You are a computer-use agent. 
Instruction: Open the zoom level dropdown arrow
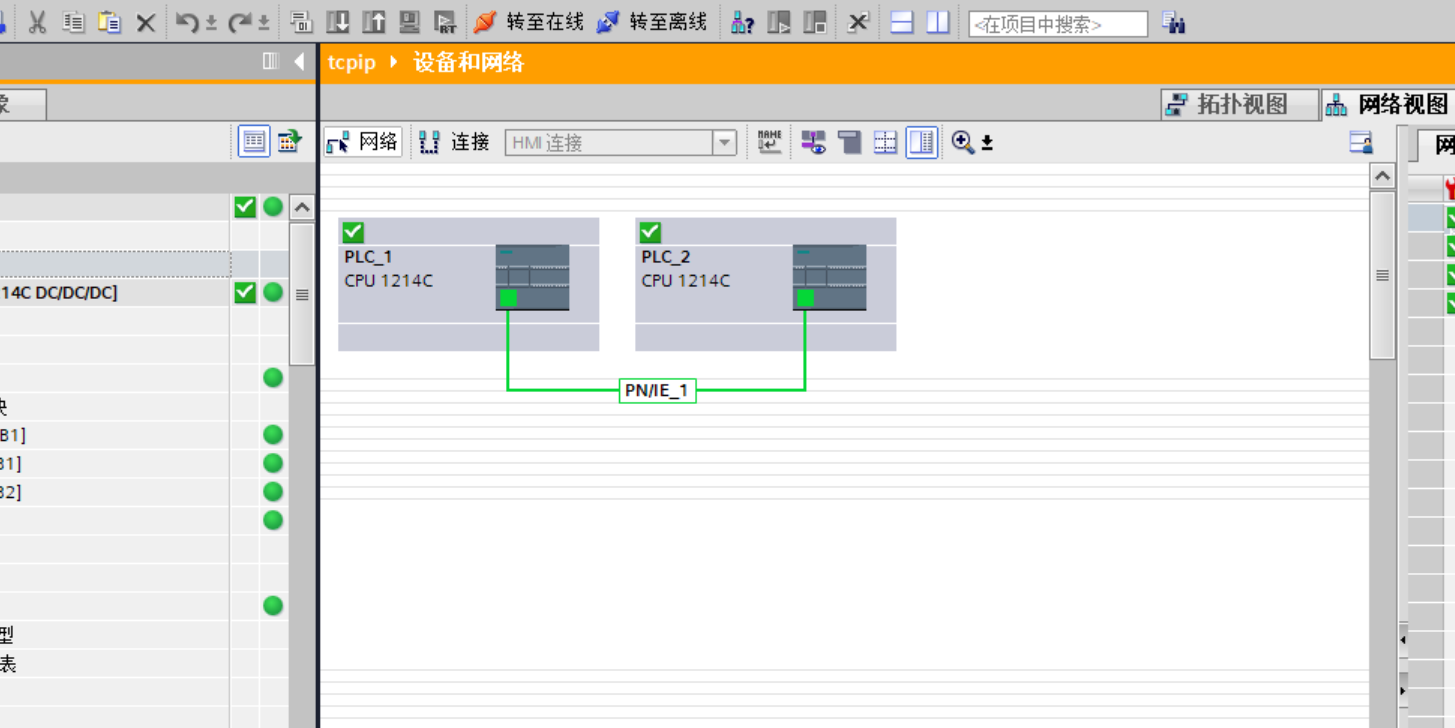point(987,144)
